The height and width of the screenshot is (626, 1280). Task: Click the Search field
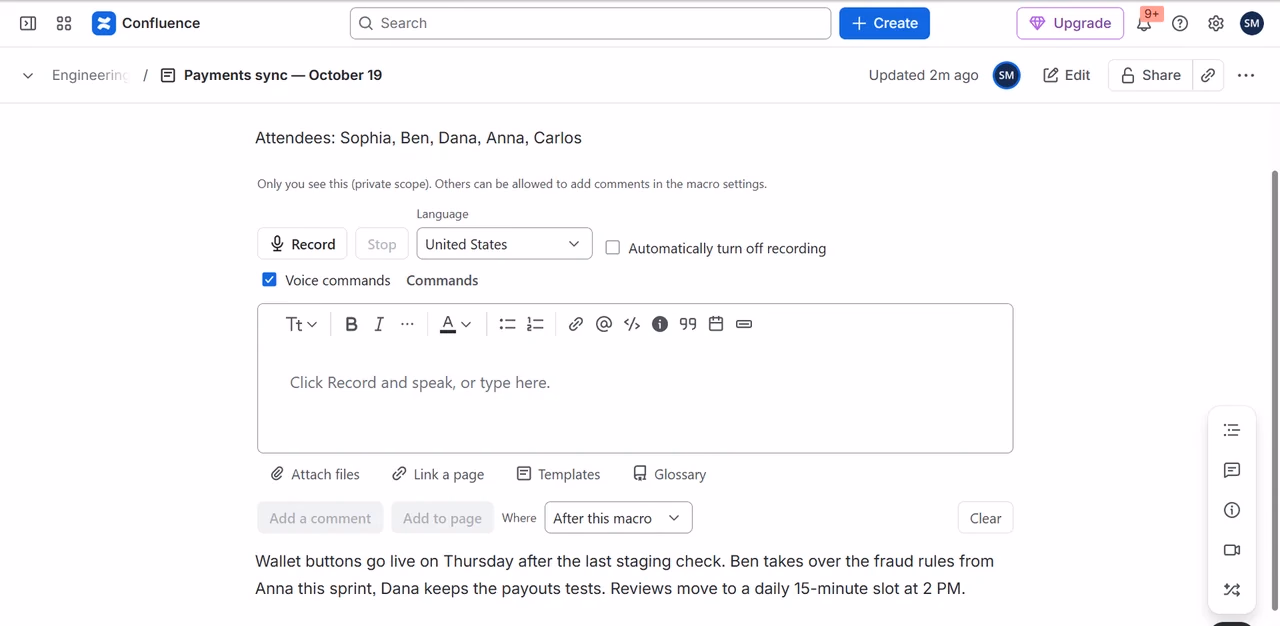click(590, 23)
